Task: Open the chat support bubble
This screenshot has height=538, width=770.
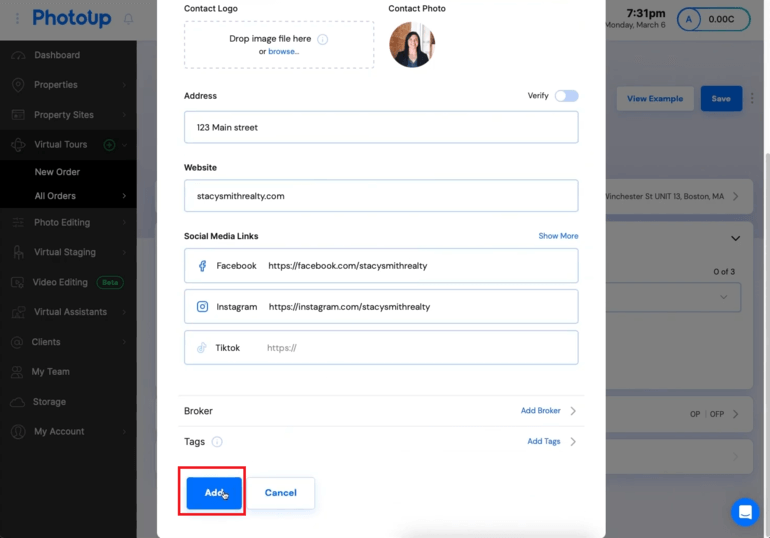Action: [x=745, y=512]
